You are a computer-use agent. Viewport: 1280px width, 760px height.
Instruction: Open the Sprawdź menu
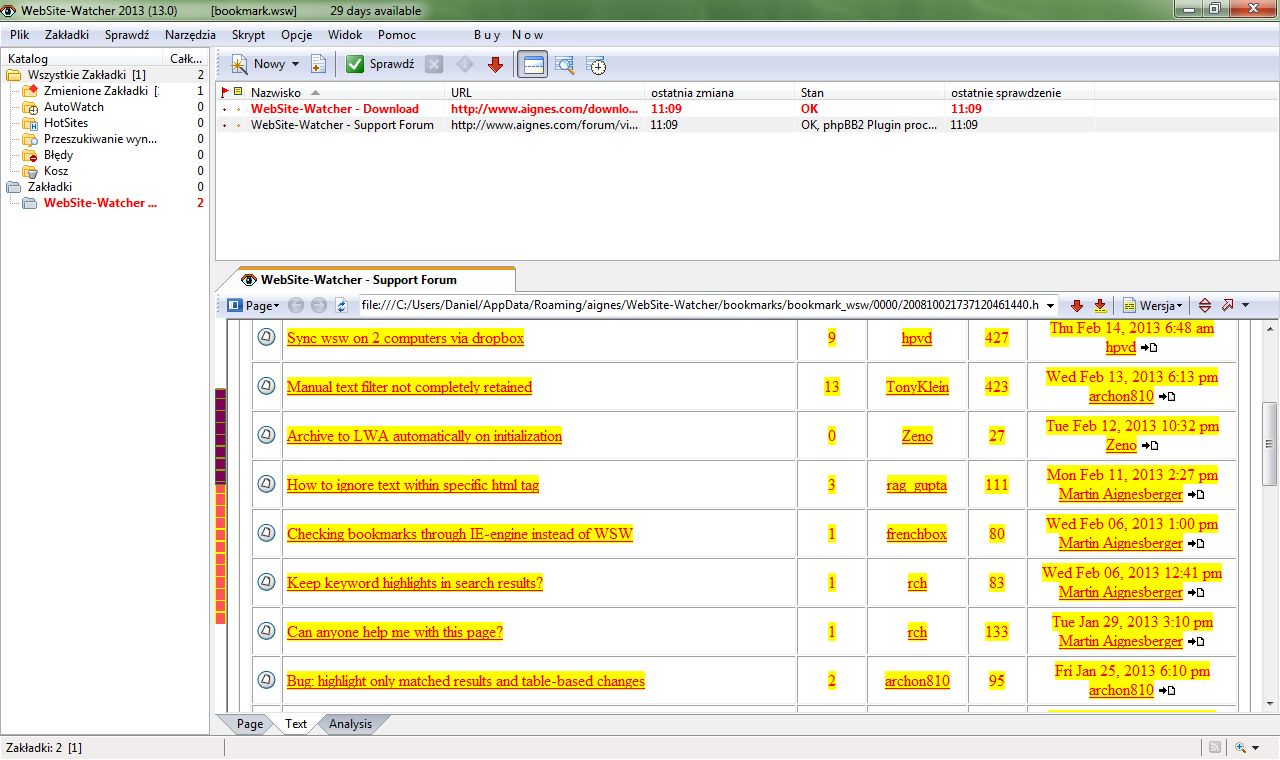pyautogui.click(x=127, y=35)
